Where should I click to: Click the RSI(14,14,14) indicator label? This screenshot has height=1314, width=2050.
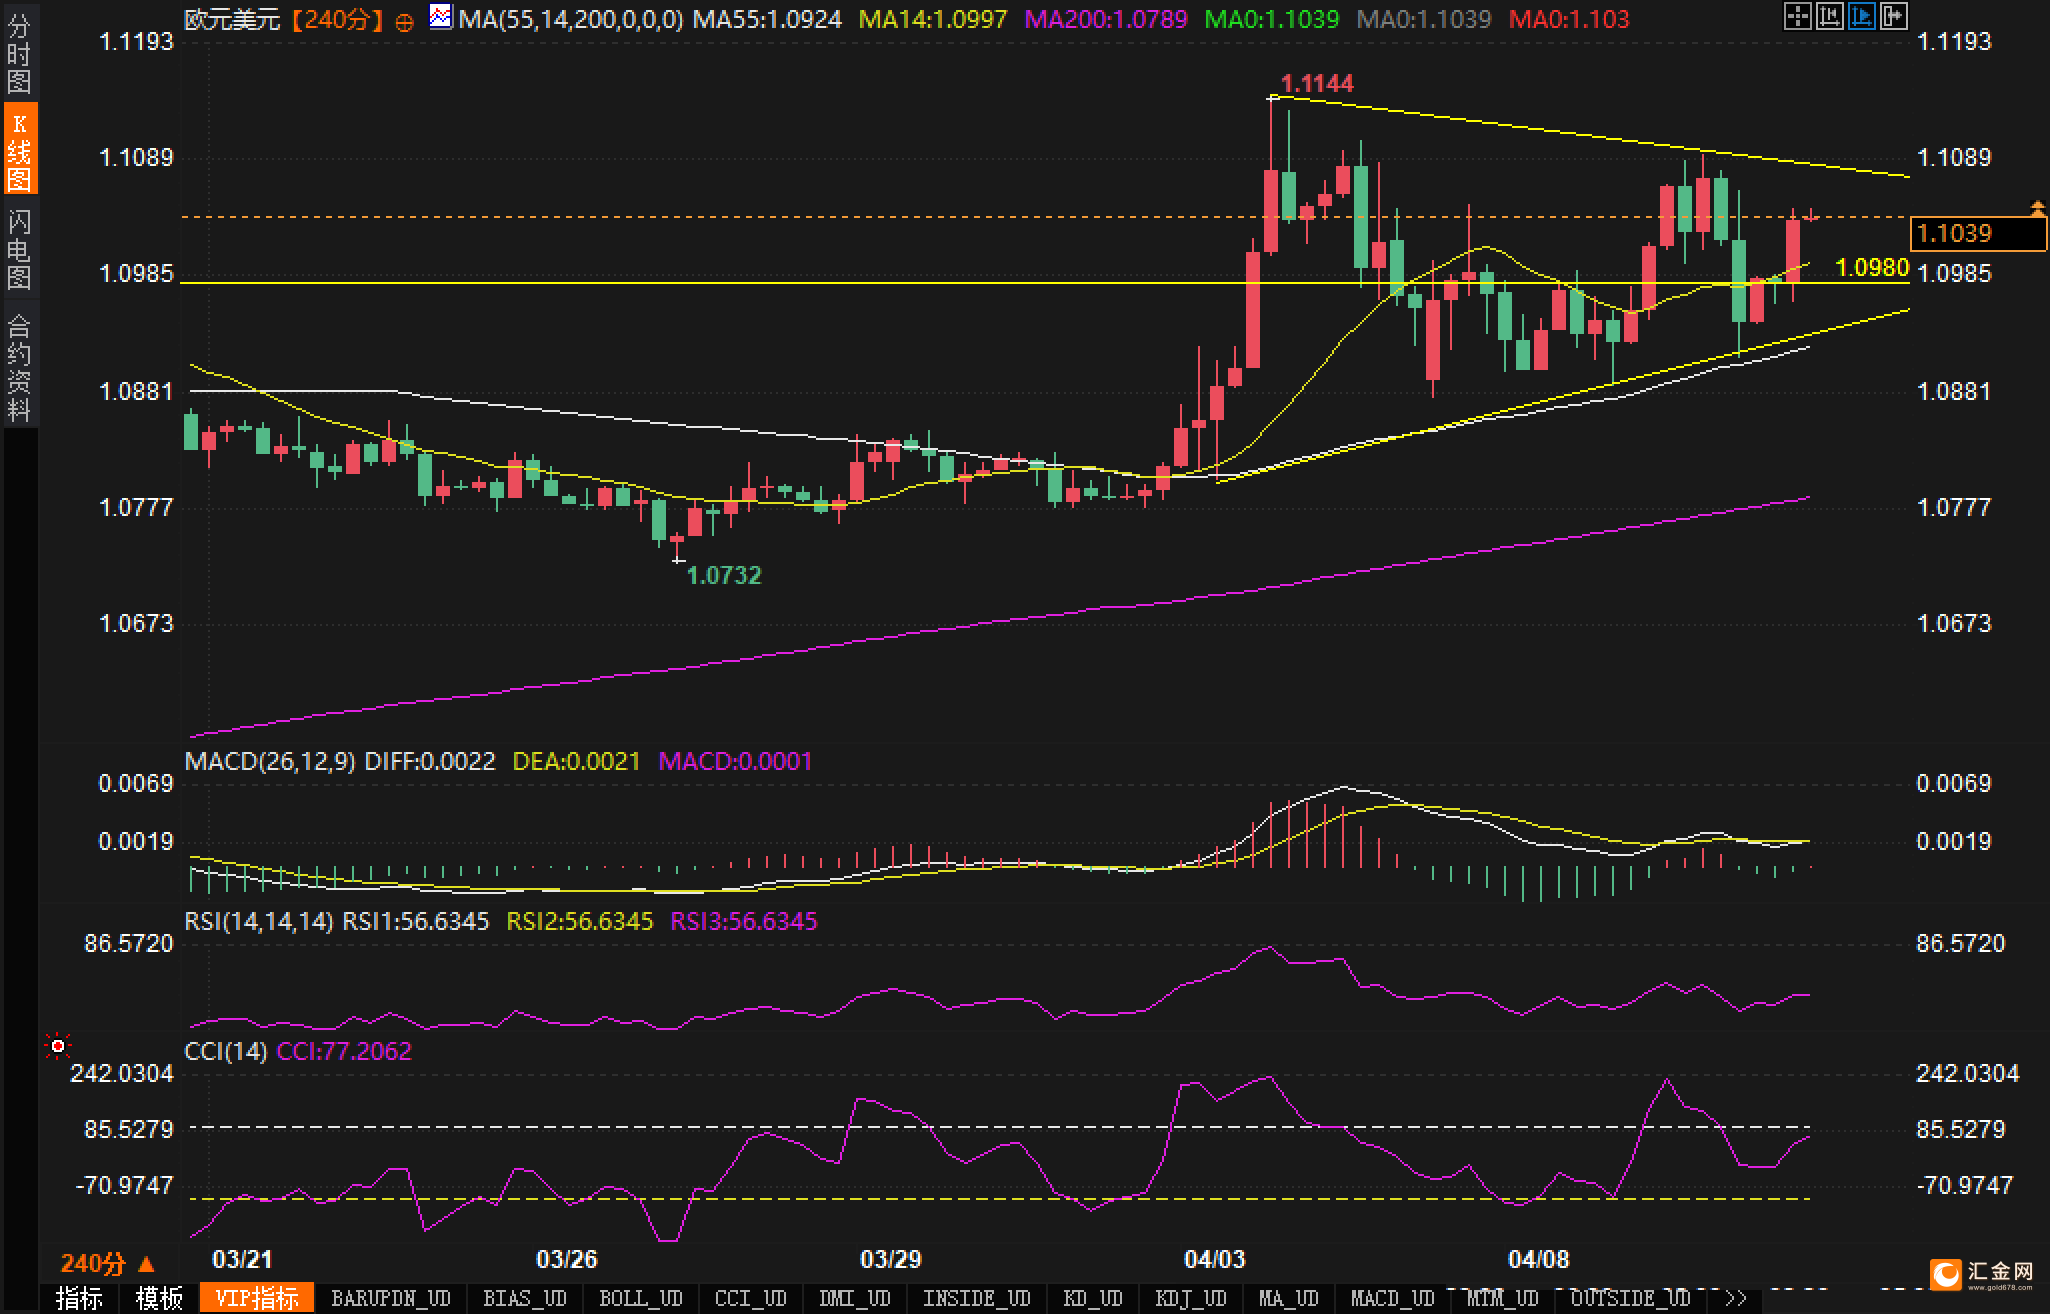coord(259,921)
